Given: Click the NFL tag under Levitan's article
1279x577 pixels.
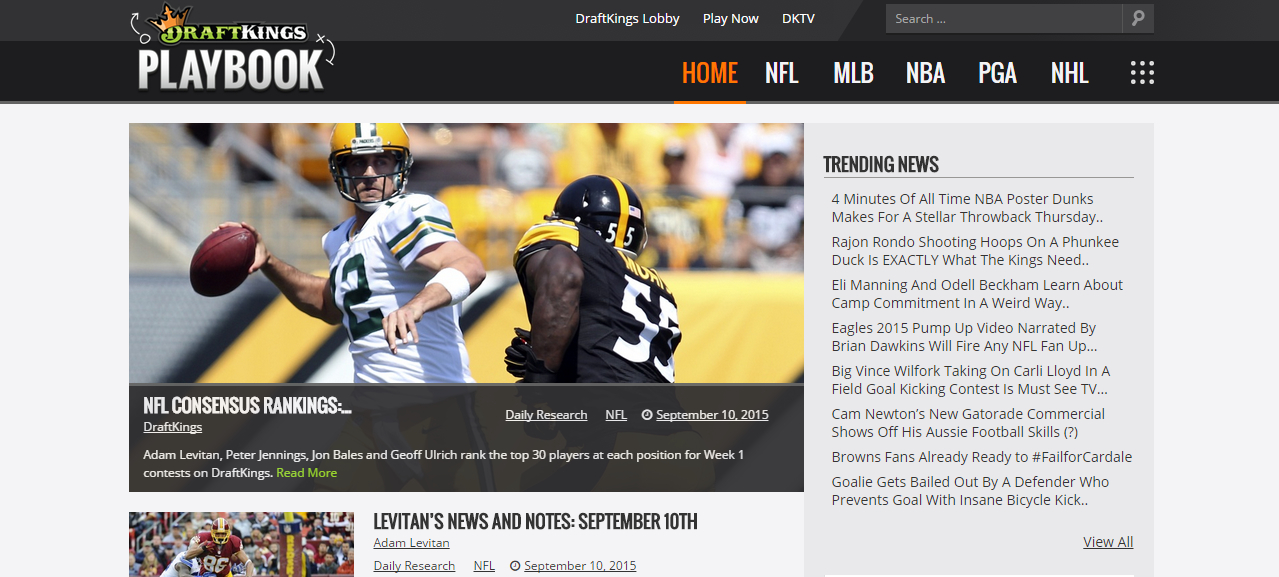Looking at the screenshot, I should pyautogui.click(x=484, y=566).
